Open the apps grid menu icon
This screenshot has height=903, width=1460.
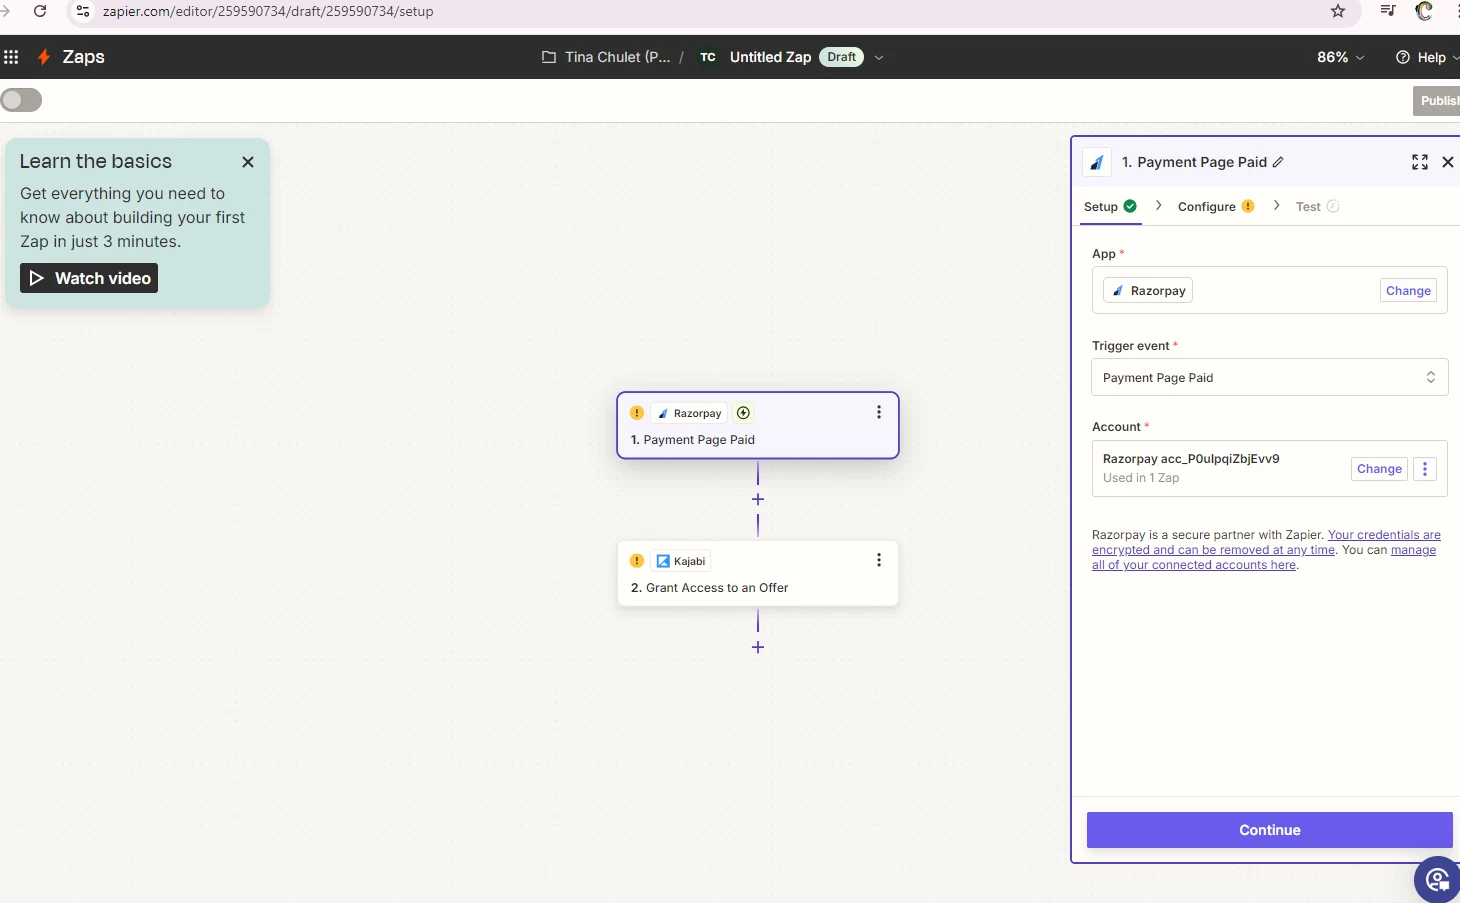click(x=11, y=57)
